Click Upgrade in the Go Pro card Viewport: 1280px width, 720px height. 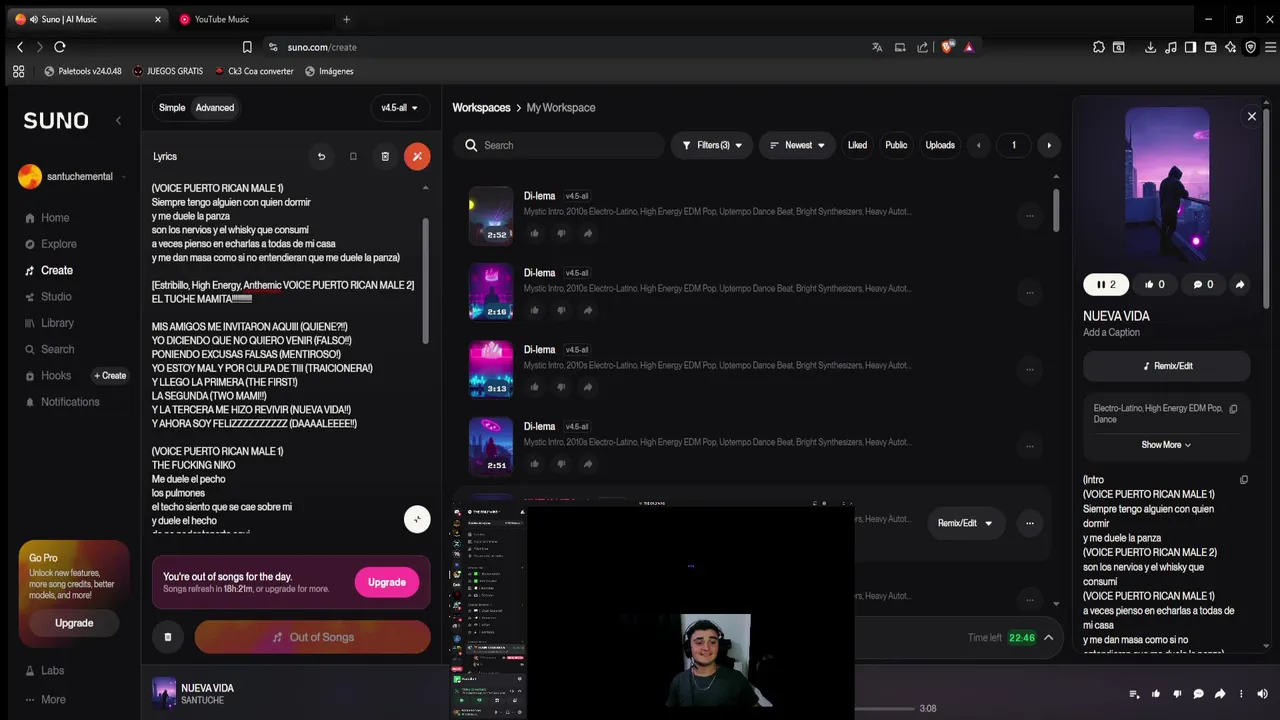[74, 623]
